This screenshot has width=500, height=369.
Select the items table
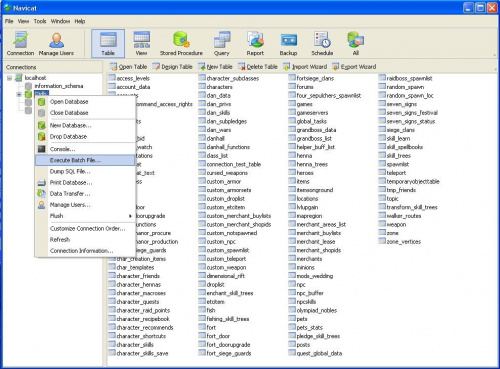click(299, 181)
